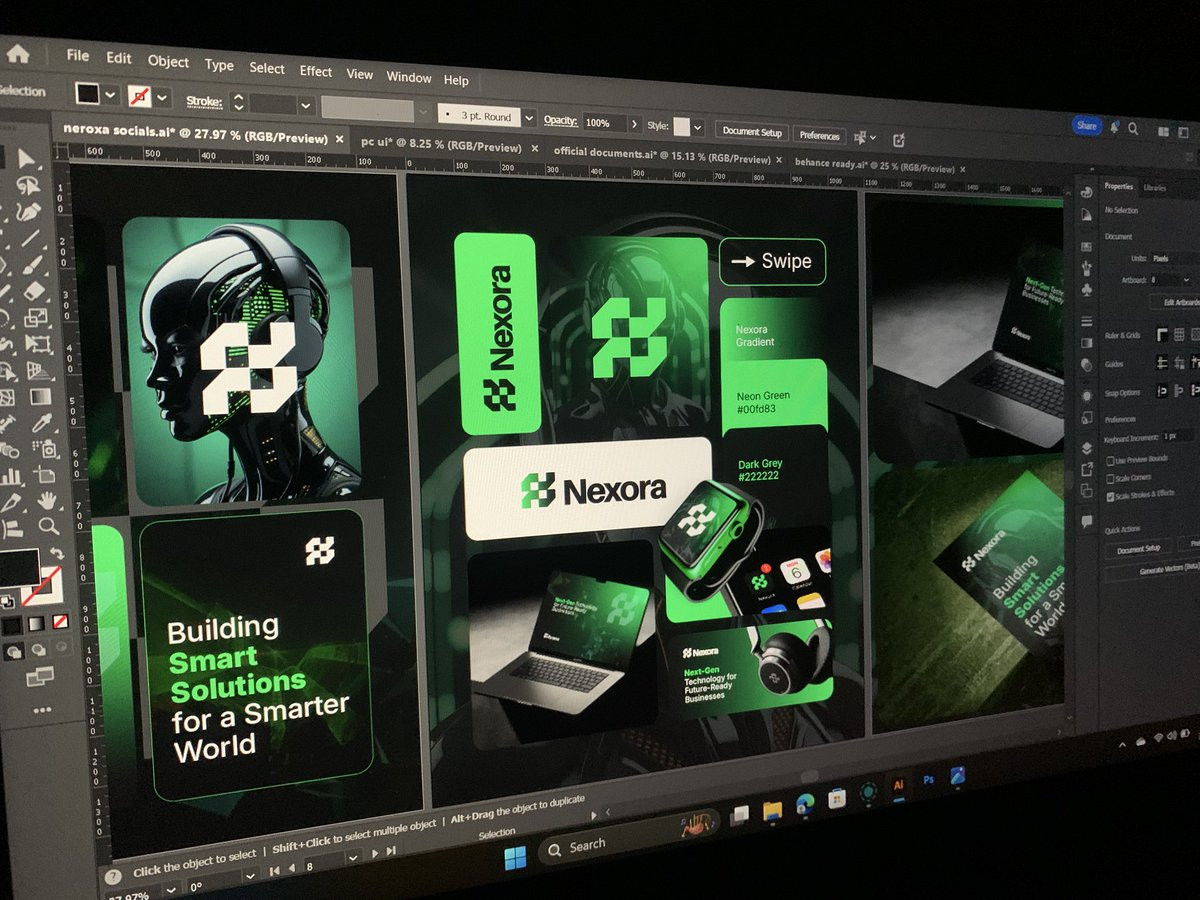Select the Scale tool

click(35, 317)
